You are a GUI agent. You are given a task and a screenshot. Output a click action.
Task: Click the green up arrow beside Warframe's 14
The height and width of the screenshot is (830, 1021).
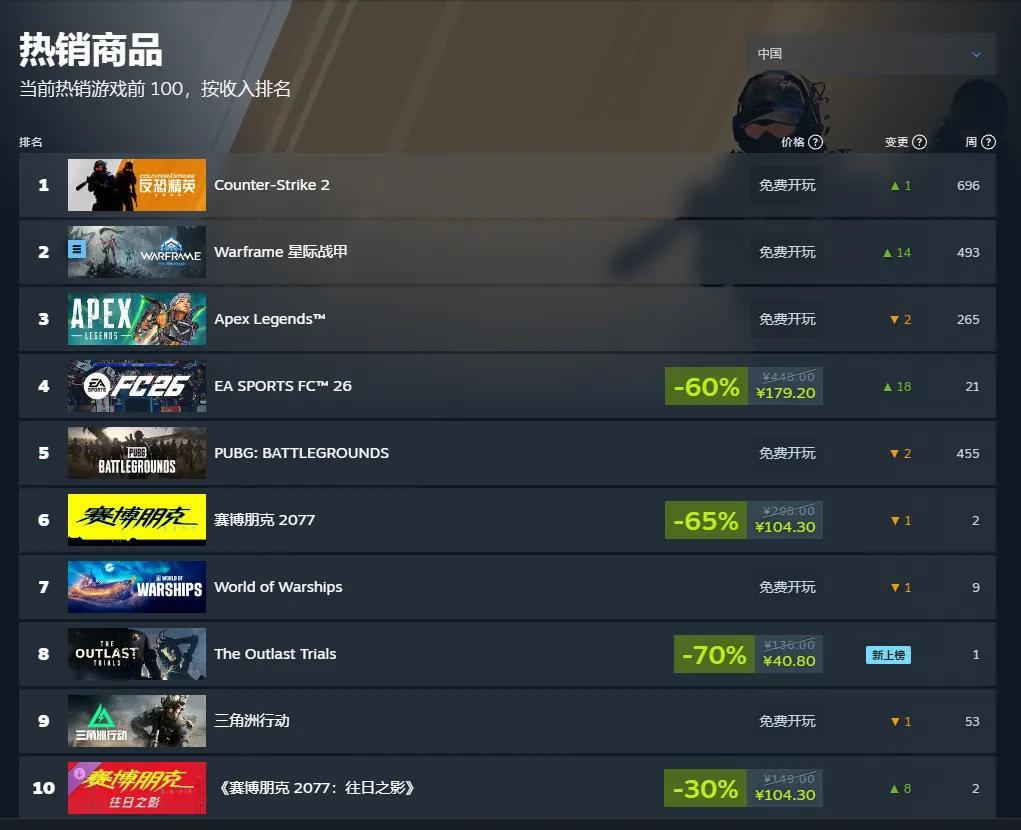[887, 253]
